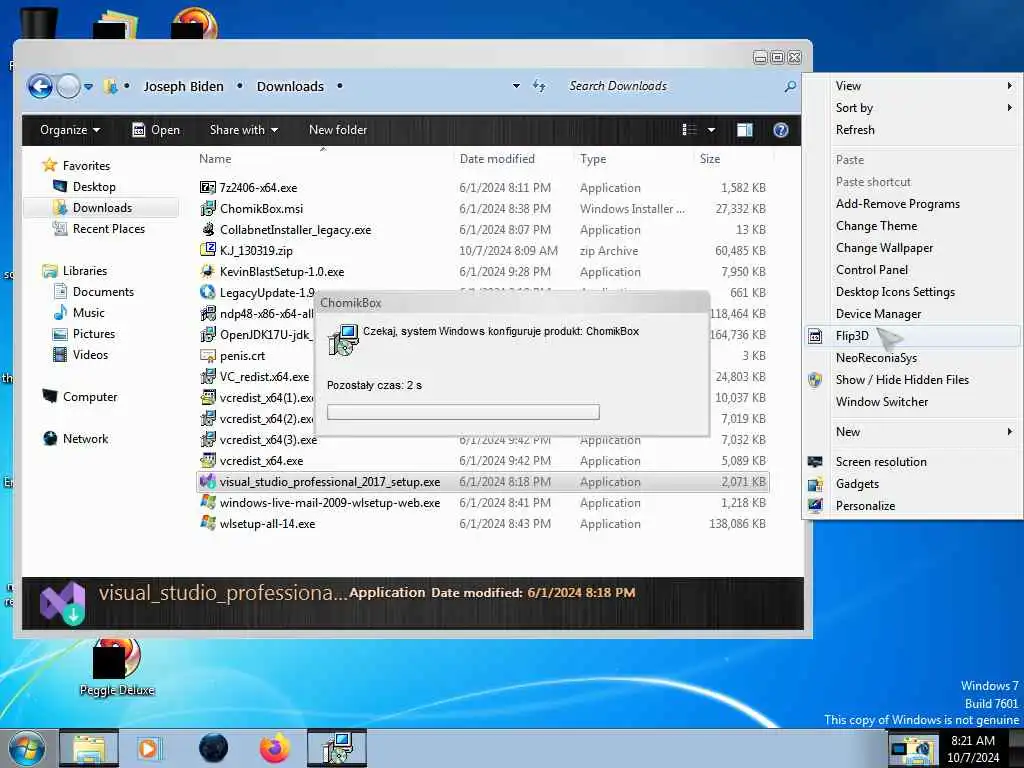1024x768 pixels.
Task: Select Computer in navigation pane
Action: pos(89,396)
